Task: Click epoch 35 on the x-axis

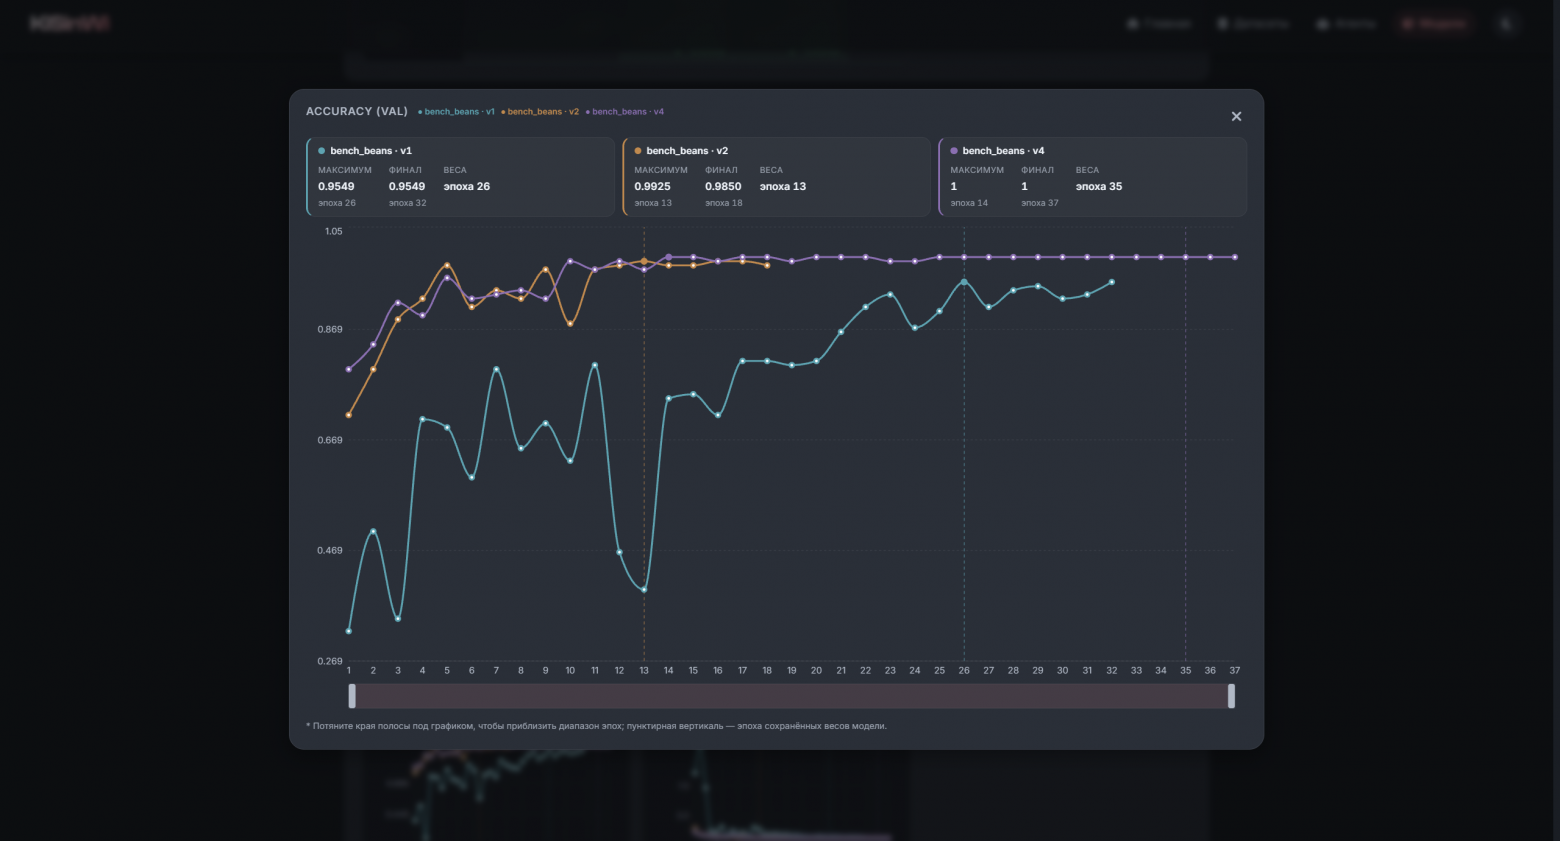Action: (x=1186, y=671)
